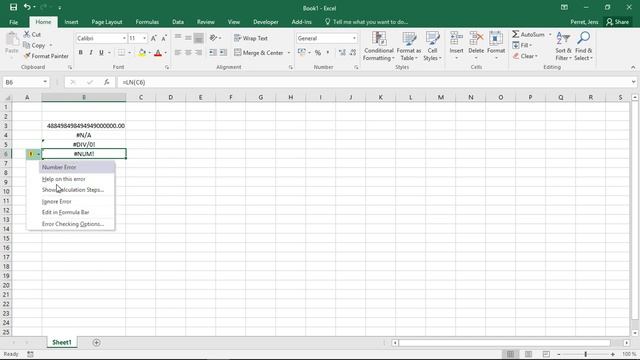Adjust the zoom slider
This screenshot has width=640, height=360.
(x=585, y=354)
